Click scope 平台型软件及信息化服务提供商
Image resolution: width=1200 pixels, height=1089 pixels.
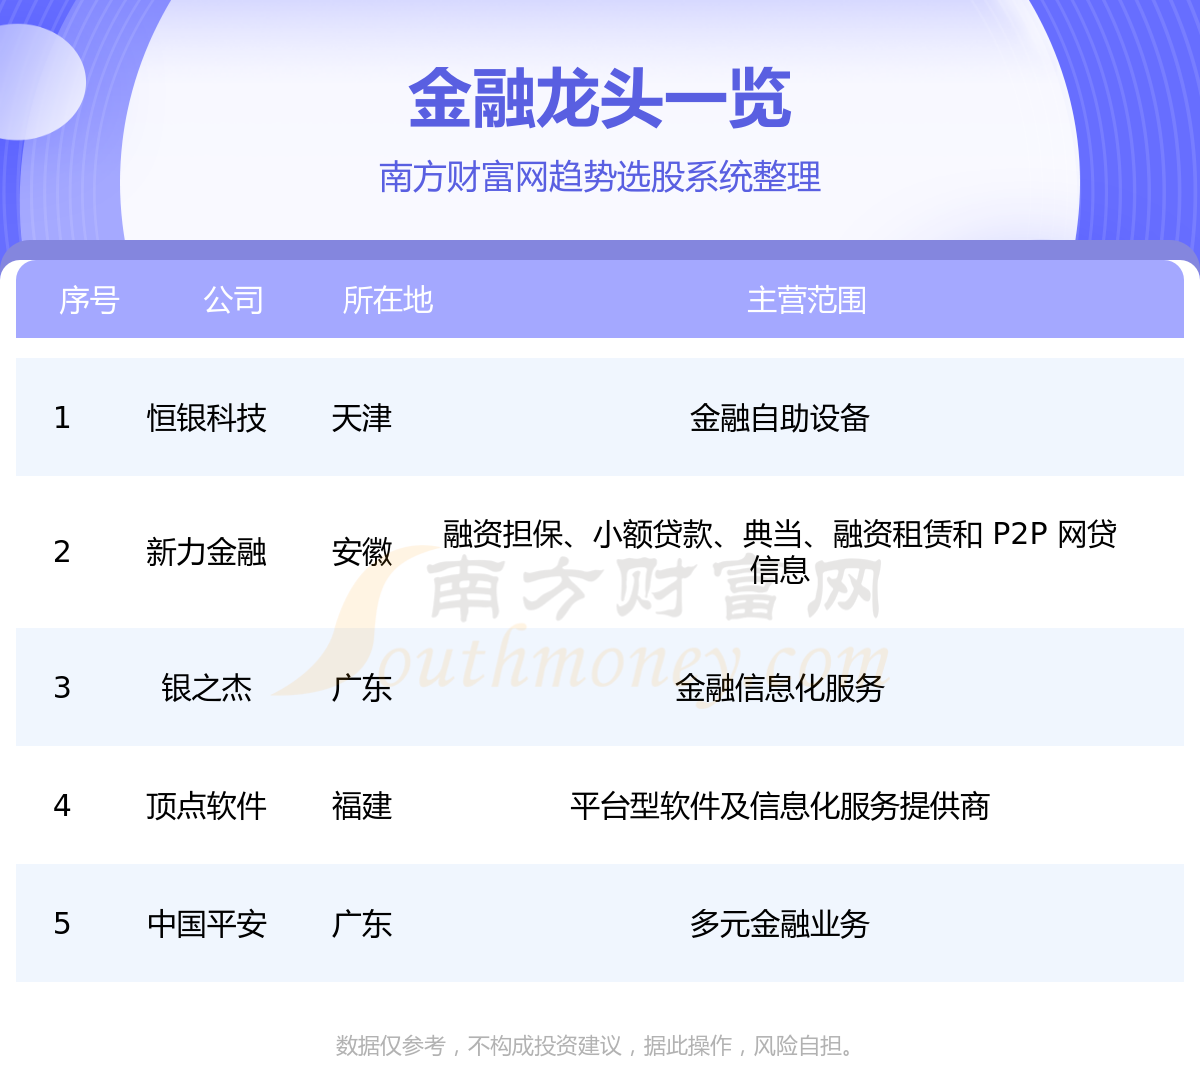779,806
